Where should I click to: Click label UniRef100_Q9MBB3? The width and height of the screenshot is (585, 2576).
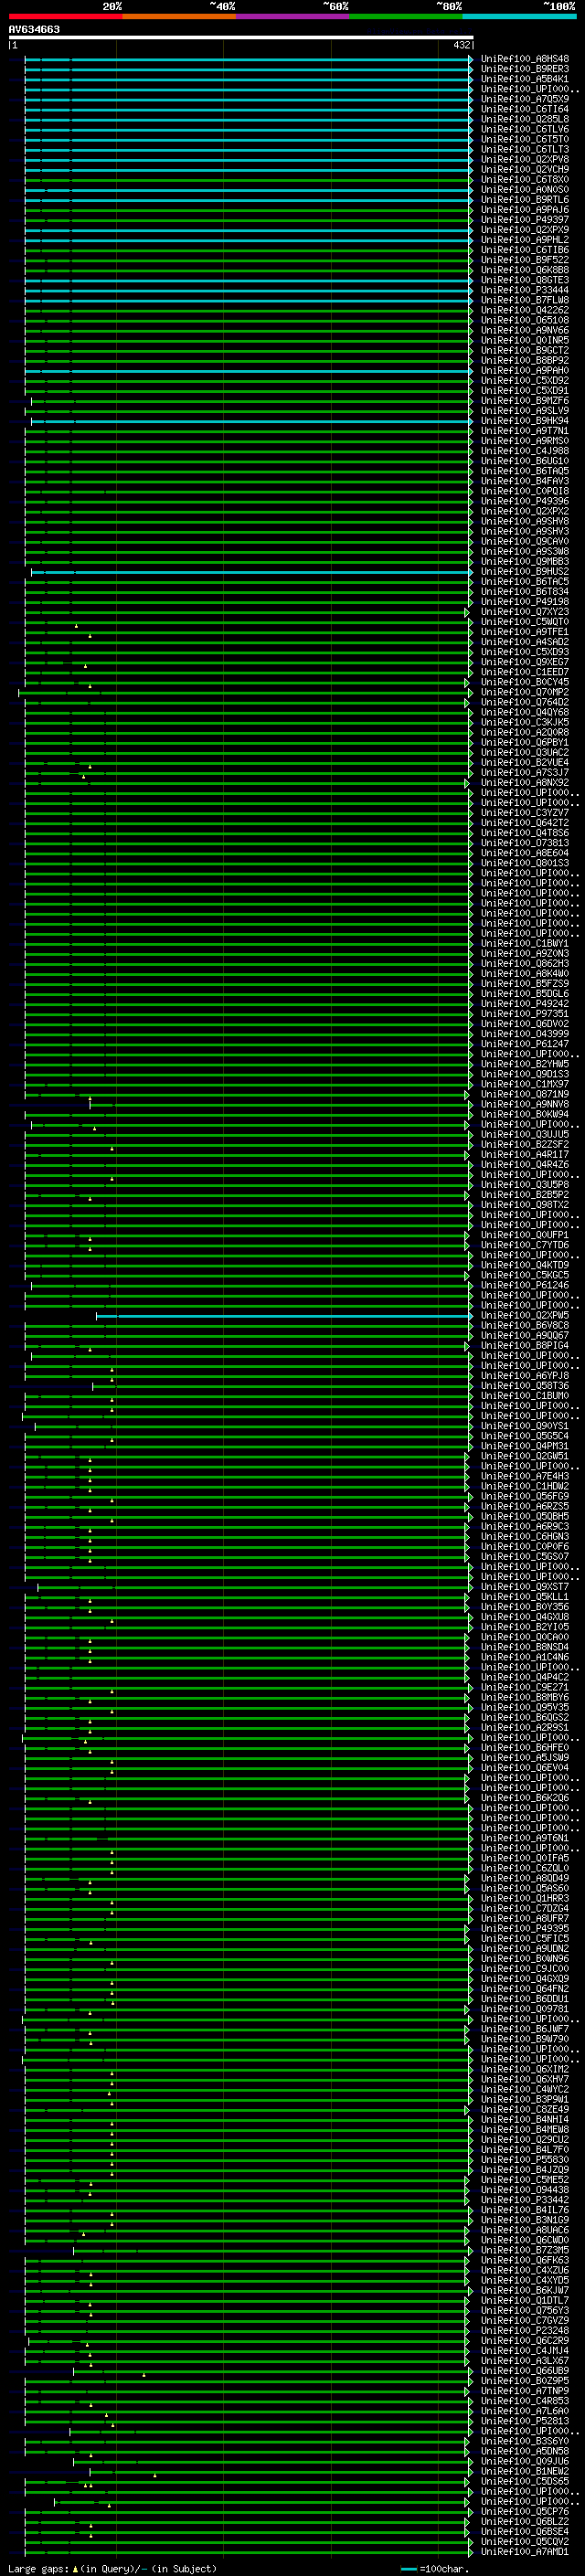pyautogui.click(x=525, y=562)
